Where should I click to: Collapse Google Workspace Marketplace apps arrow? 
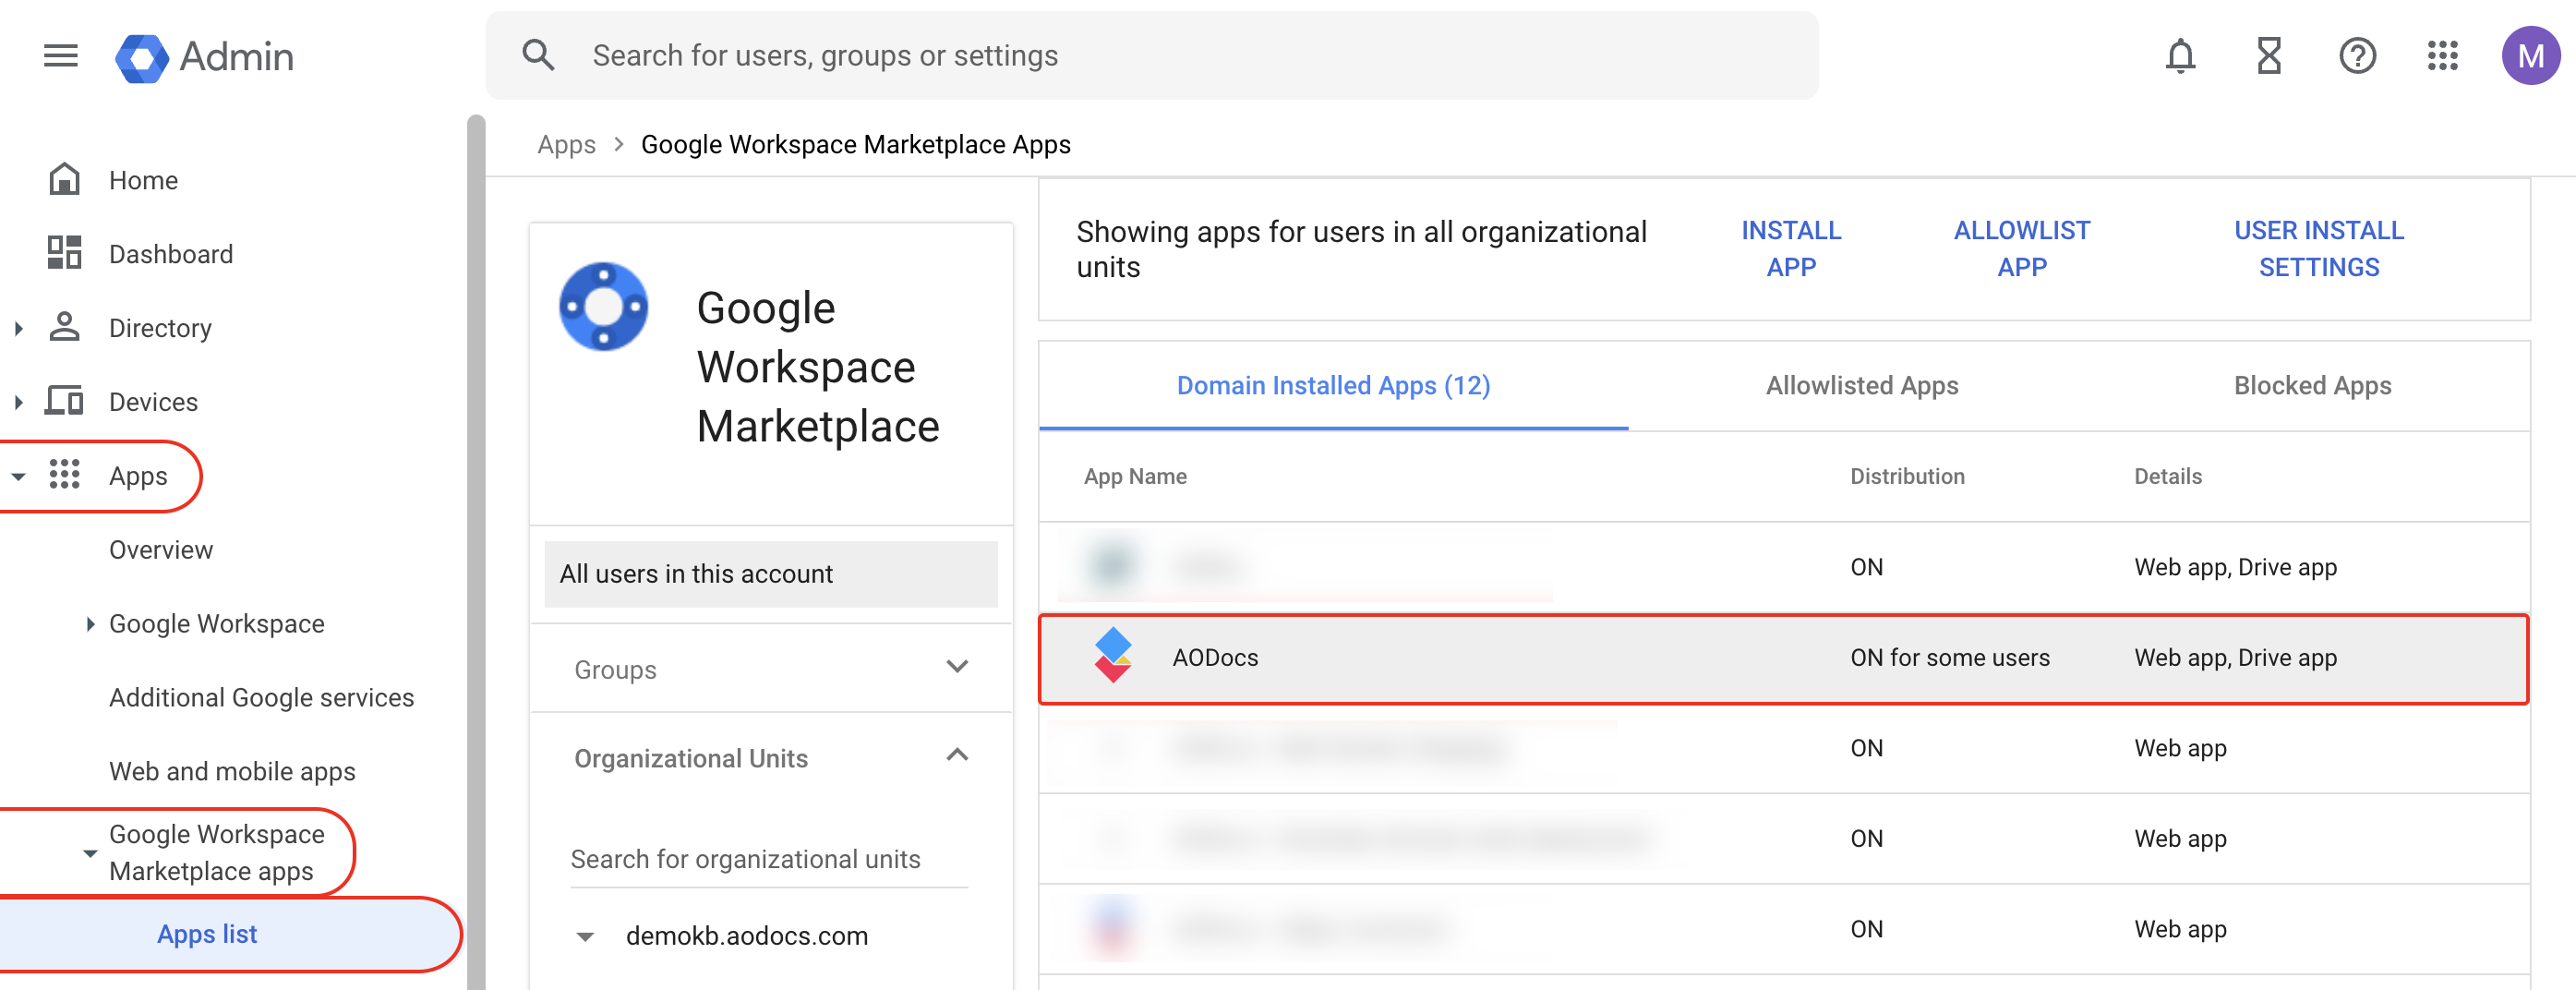tap(90, 854)
